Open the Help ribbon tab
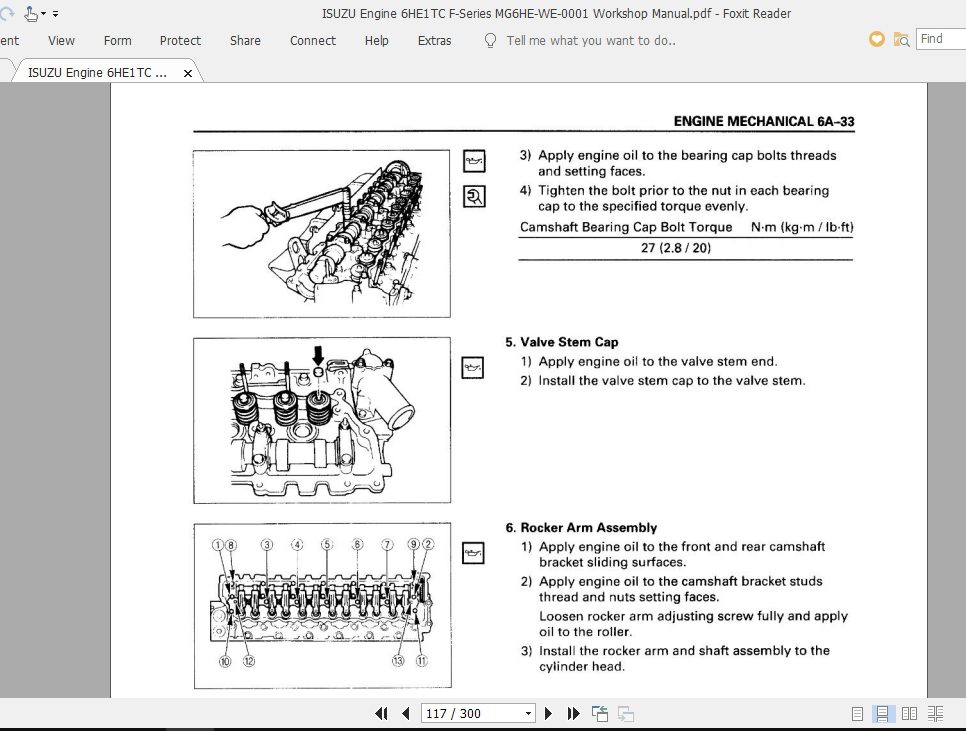The image size is (966, 731). tap(376, 41)
